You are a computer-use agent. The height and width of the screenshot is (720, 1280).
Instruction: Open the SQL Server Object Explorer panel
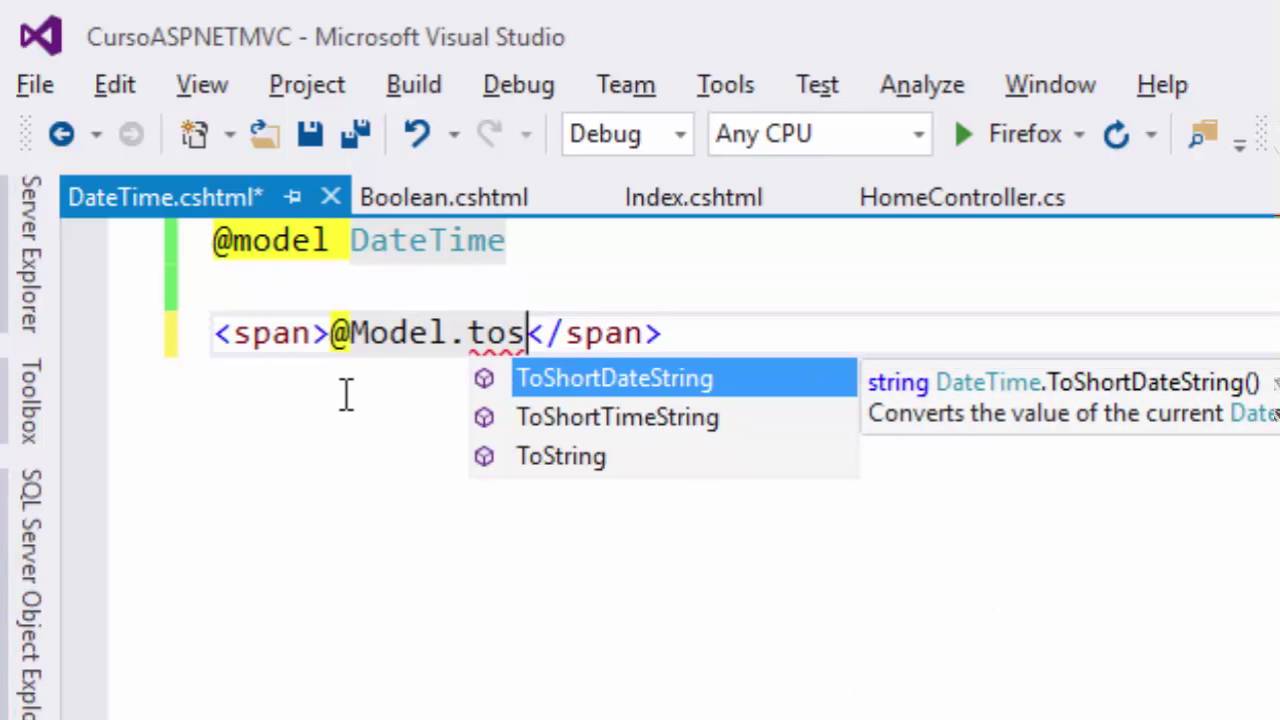pos(30,593)
